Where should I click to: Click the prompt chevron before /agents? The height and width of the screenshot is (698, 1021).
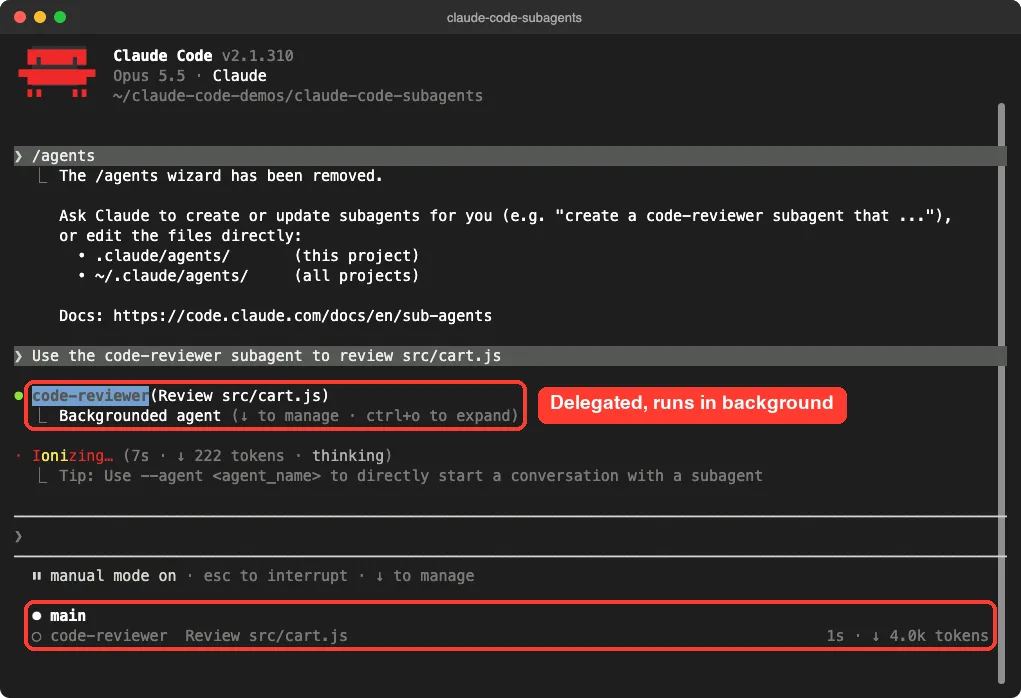tap(19, 156)
